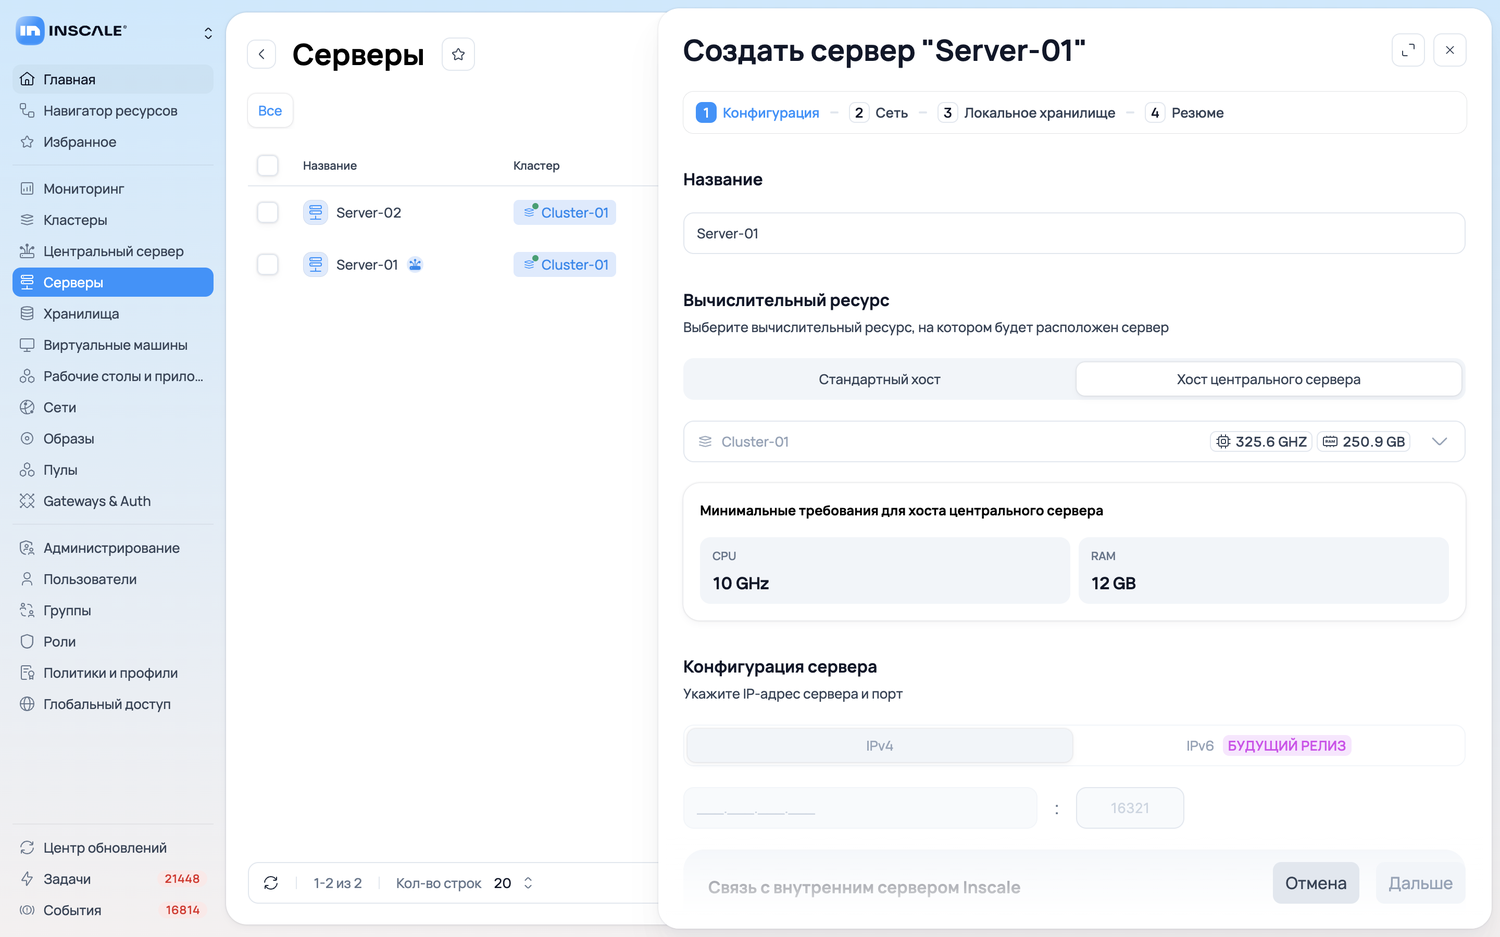The height and width of the screenshot is (937, 1500).
Task: Check the Server-02 row checkbox
Action: 268,212
